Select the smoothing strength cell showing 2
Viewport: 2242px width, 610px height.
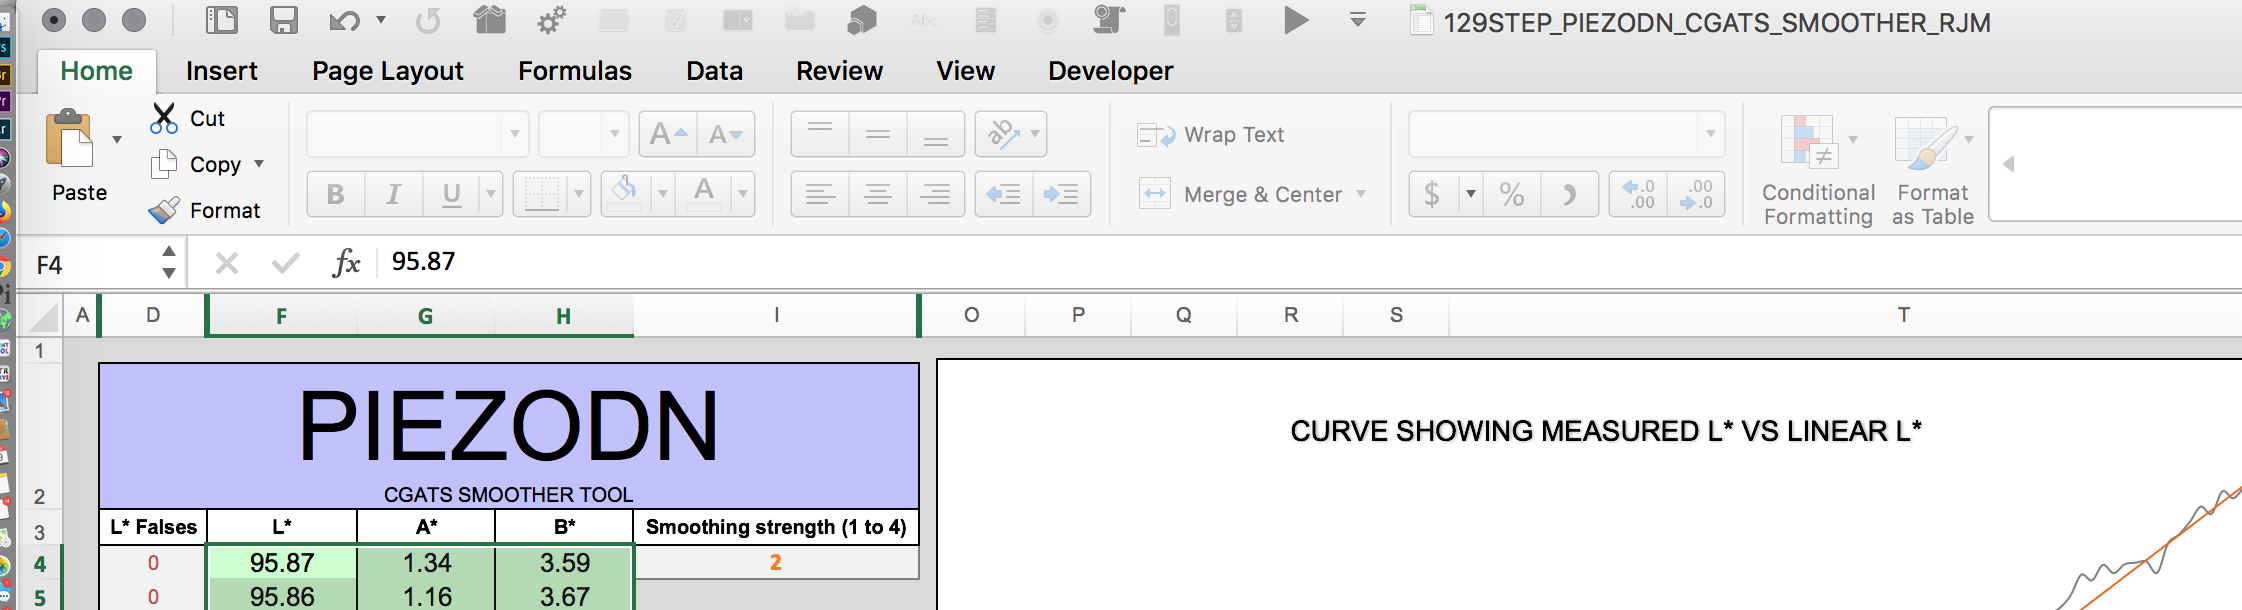(x=776, y=562)
